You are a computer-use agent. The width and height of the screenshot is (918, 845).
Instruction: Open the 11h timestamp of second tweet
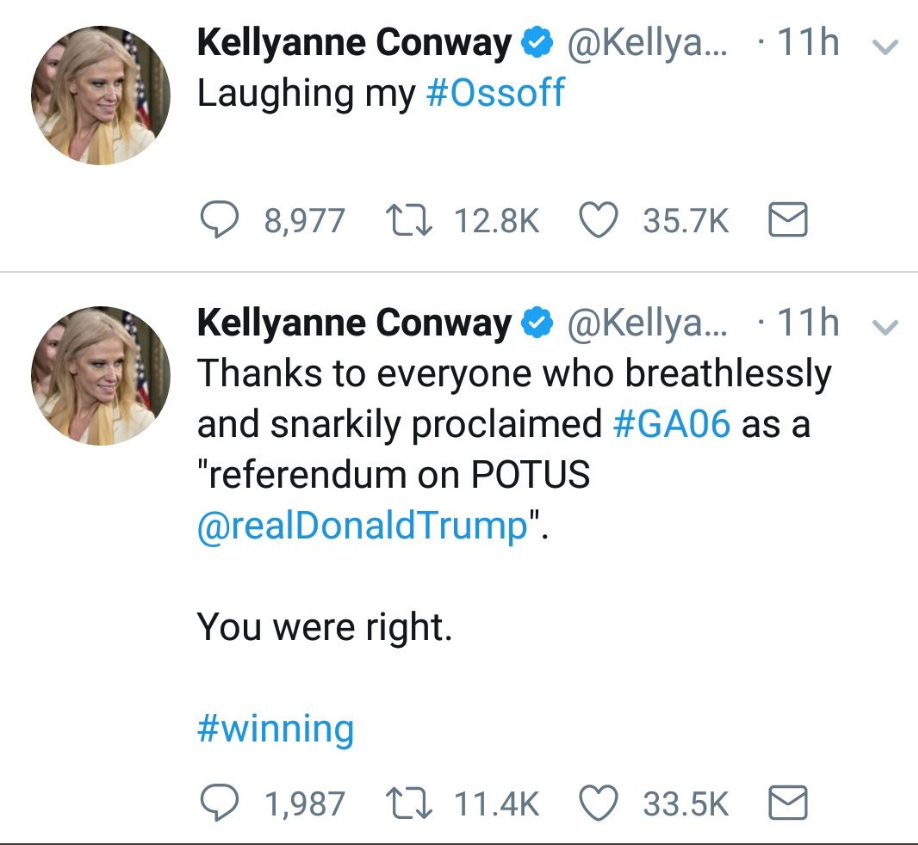click(x=807, y=323)
